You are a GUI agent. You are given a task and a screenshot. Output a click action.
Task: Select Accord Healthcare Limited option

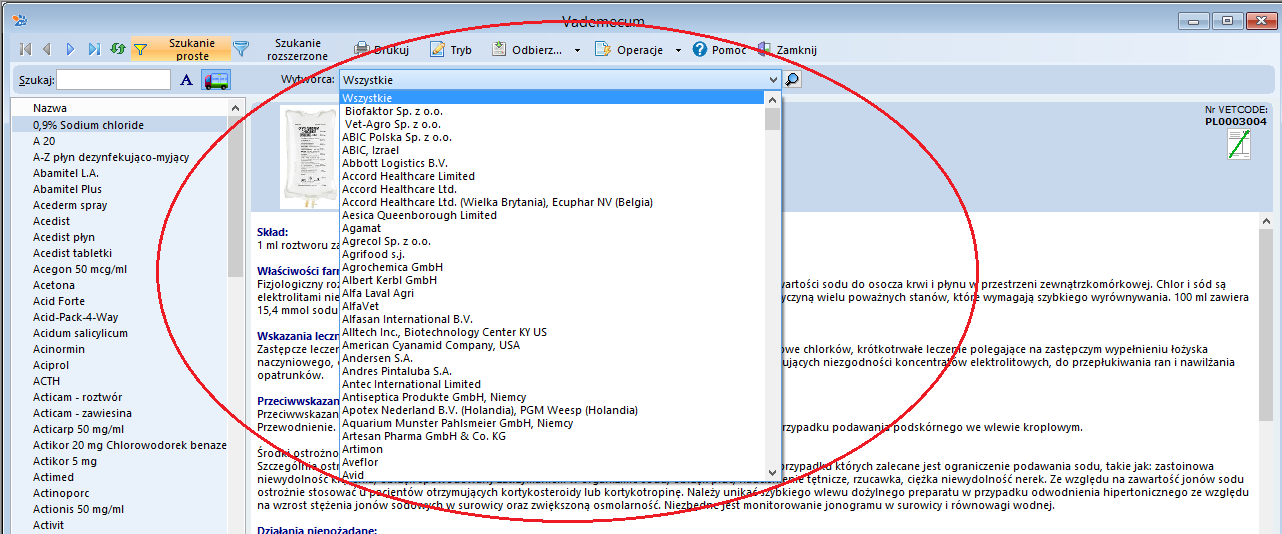click(553, 176)
